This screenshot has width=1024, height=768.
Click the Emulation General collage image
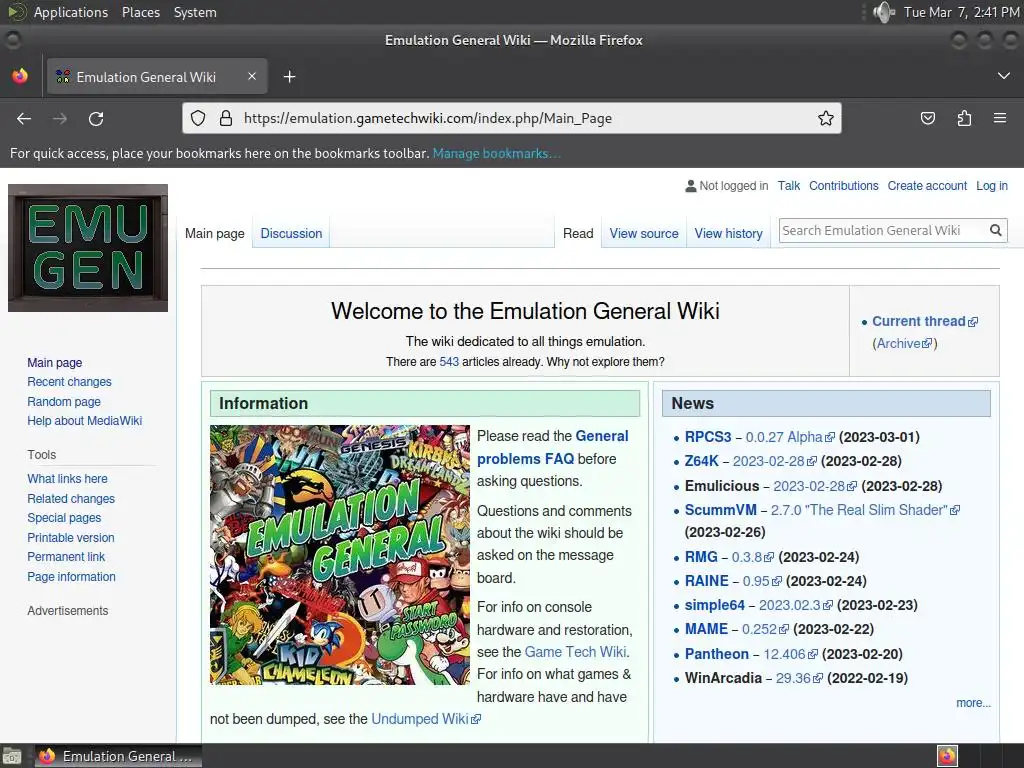(x=340, y=554)
